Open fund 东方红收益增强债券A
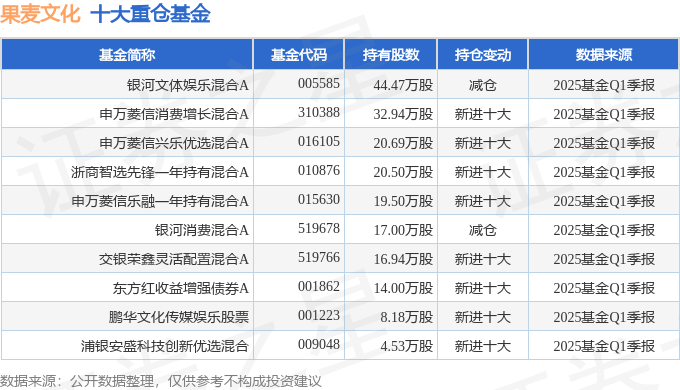Image resolution: width=680 pixels, height=390 pixels. [x=181, y=288]
